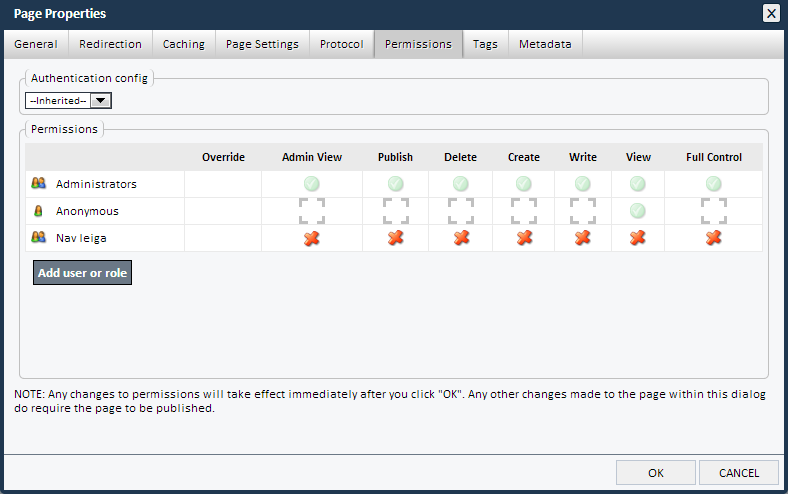Close the Page Properties dialog
The height and width of the screenshot is (494, 788).
[x=771, y=13]
